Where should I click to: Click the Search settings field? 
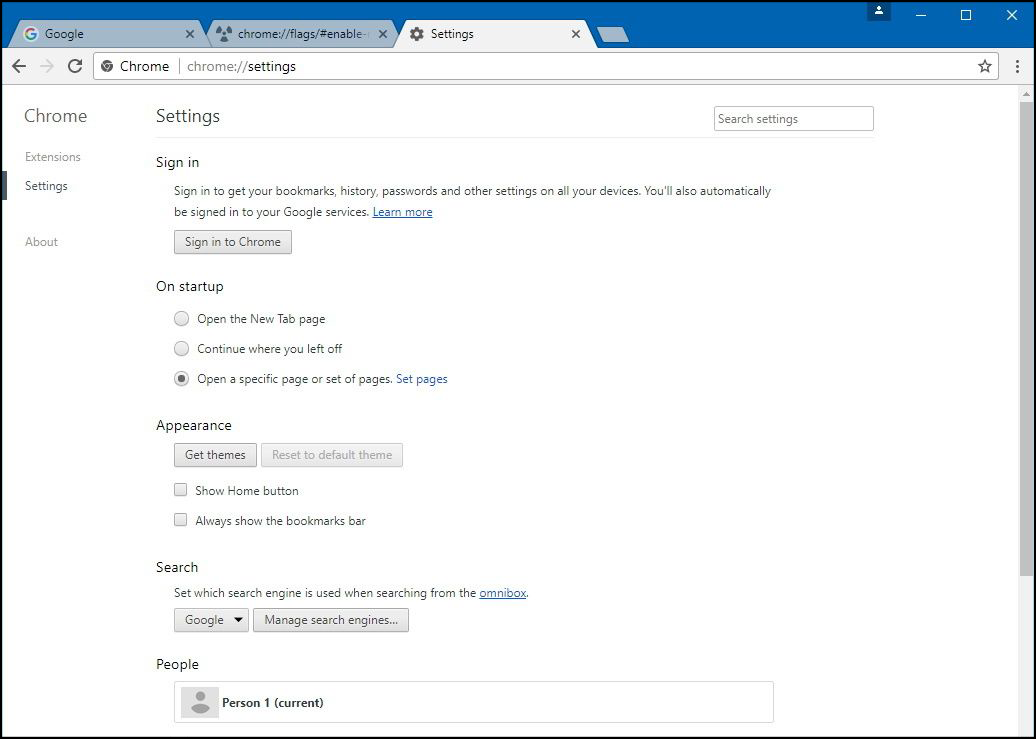click(x=794, y=119)
